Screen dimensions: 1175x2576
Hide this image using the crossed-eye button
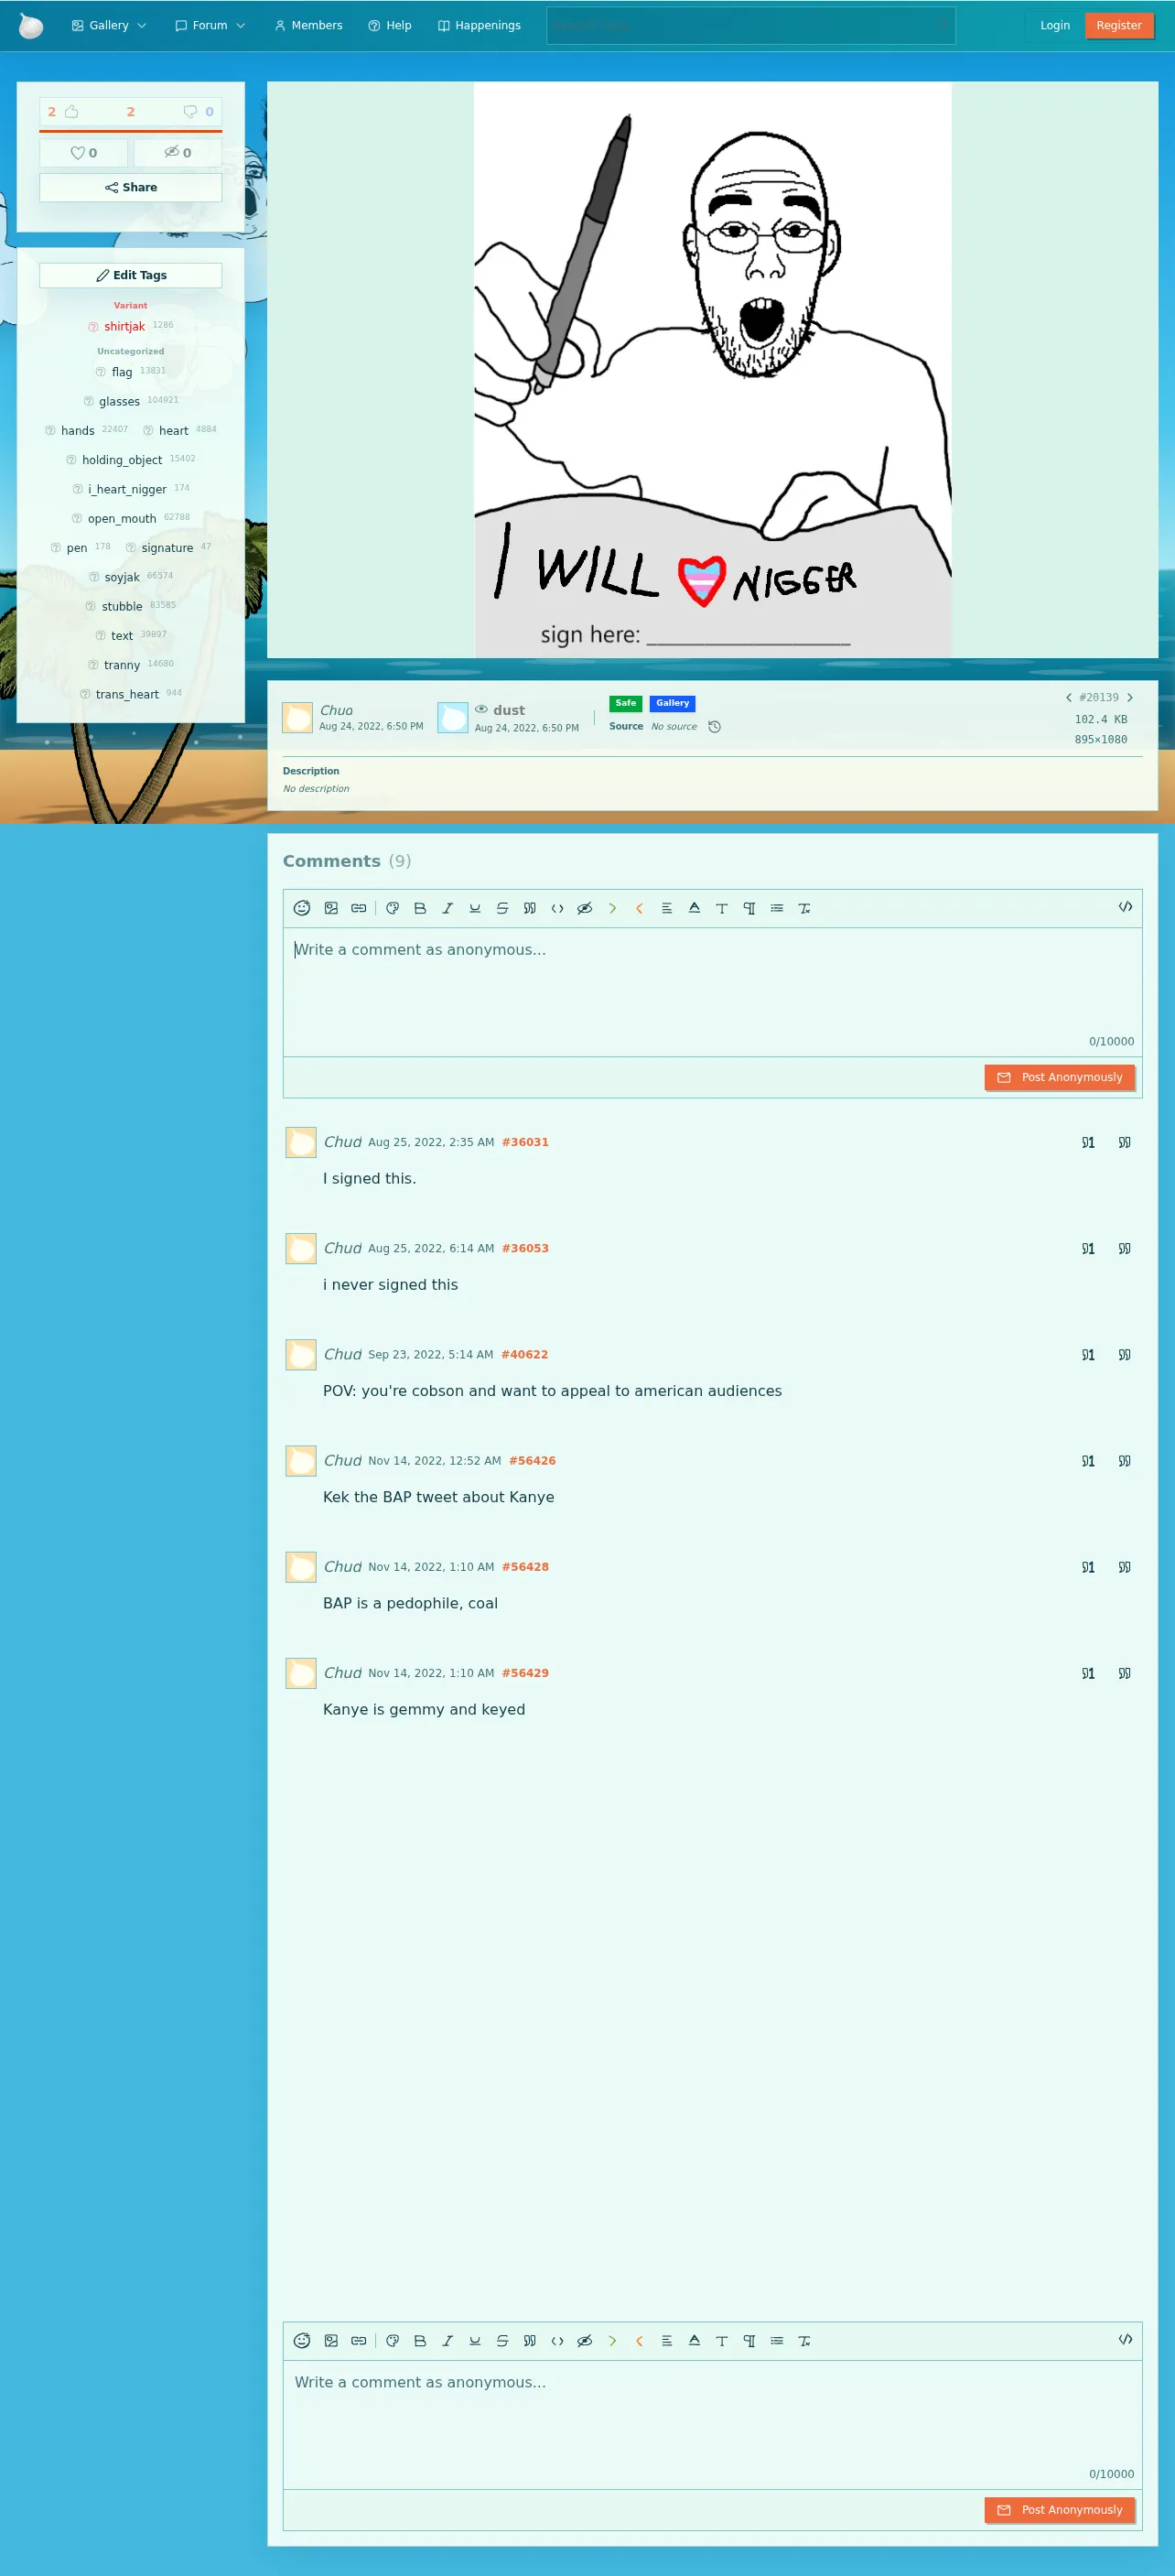(178, 153)
